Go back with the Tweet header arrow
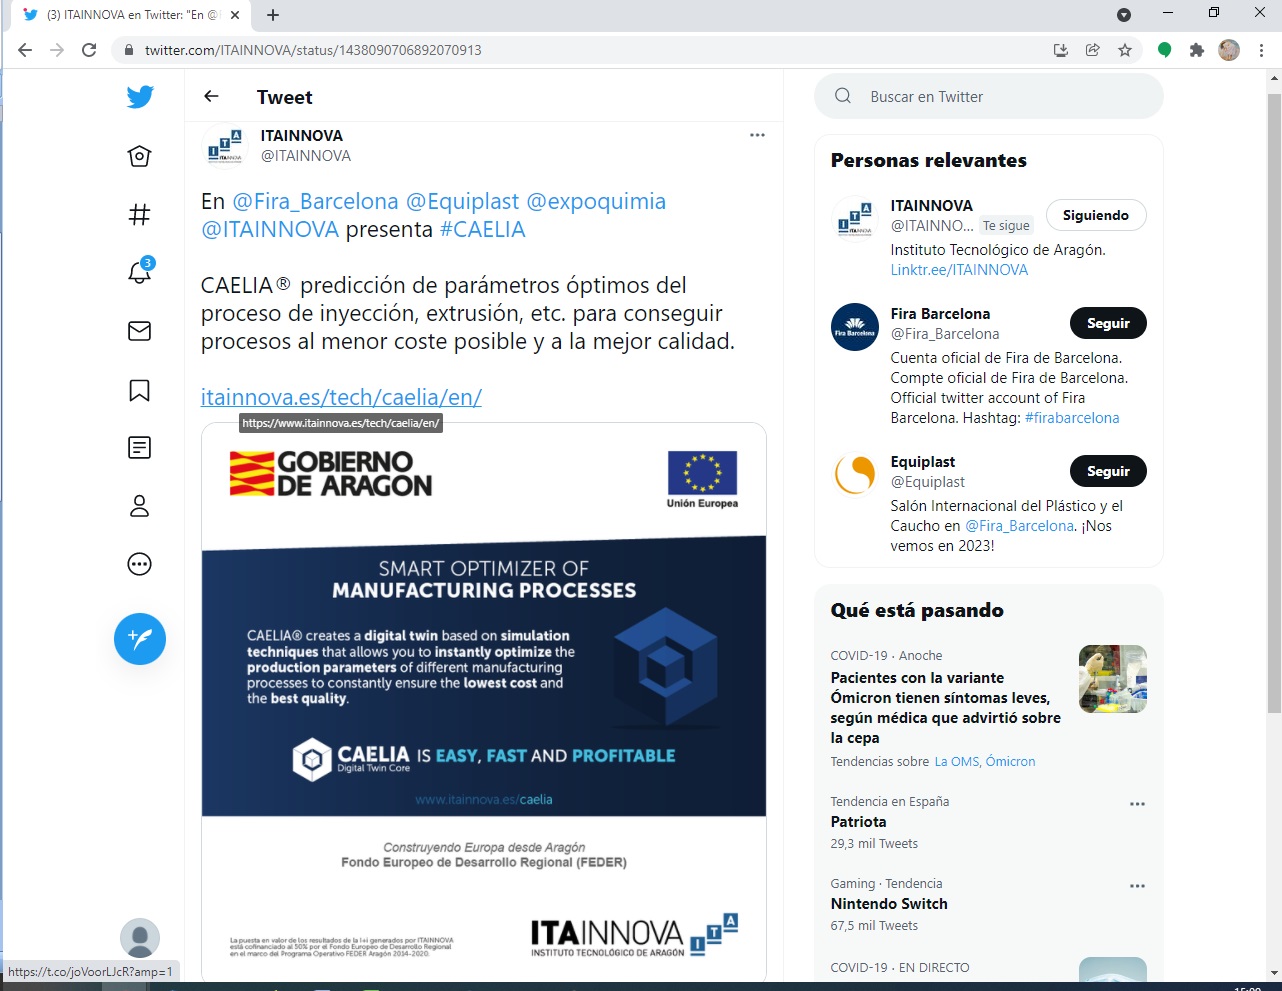Viewport: 1282px width, 991px height. [x=211, y=96]
